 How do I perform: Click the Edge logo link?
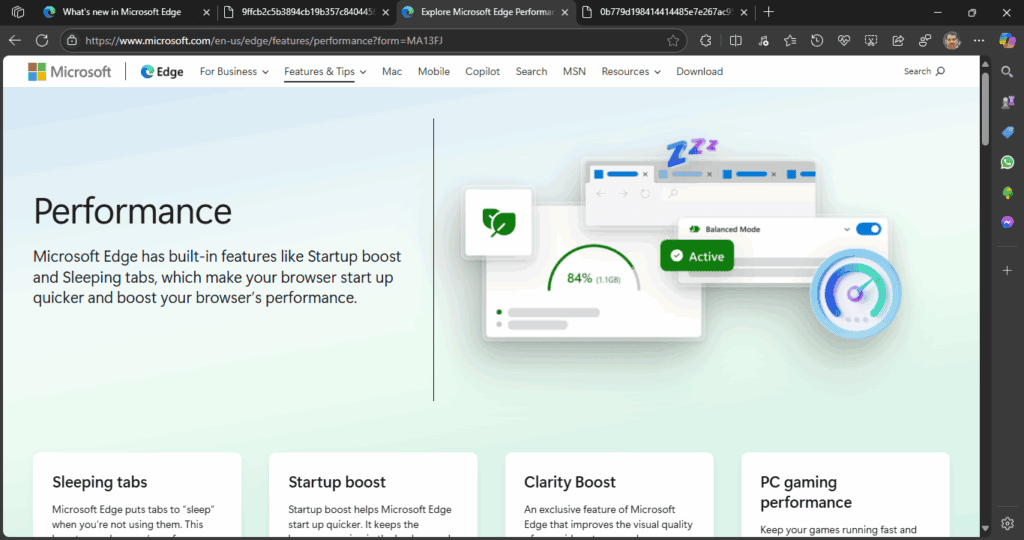161,72
